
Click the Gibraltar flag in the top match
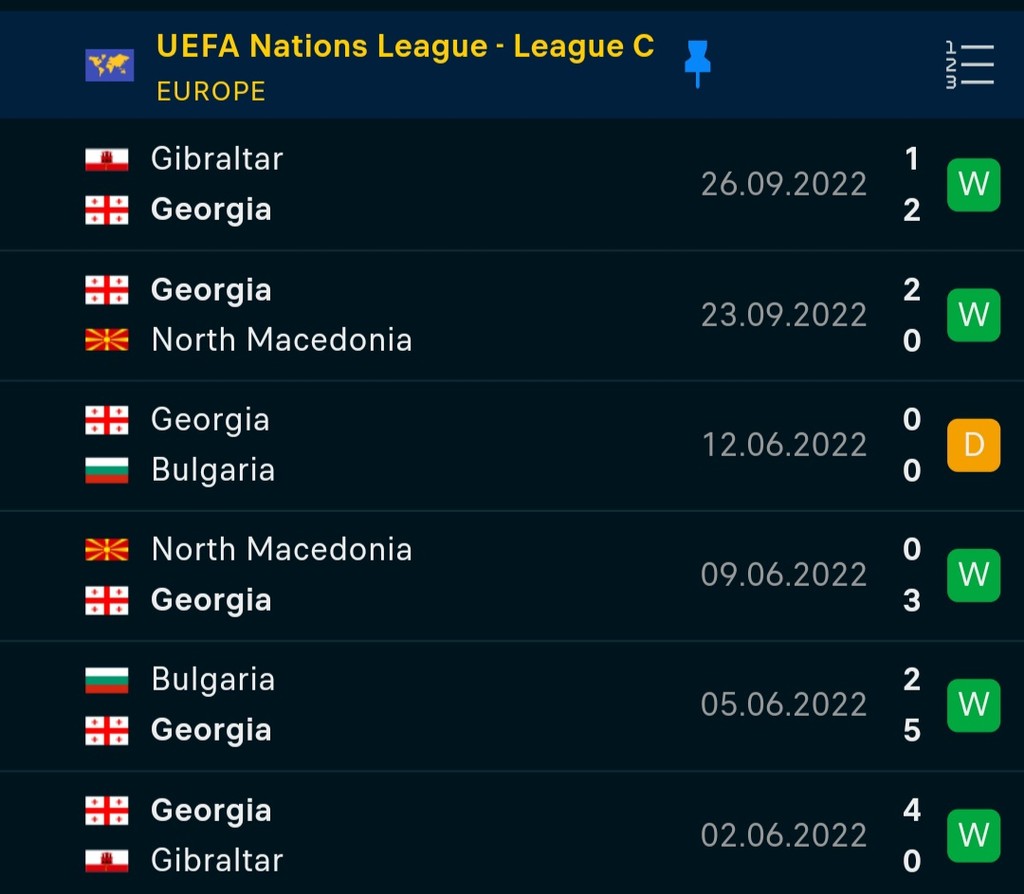tap(107, 159)
